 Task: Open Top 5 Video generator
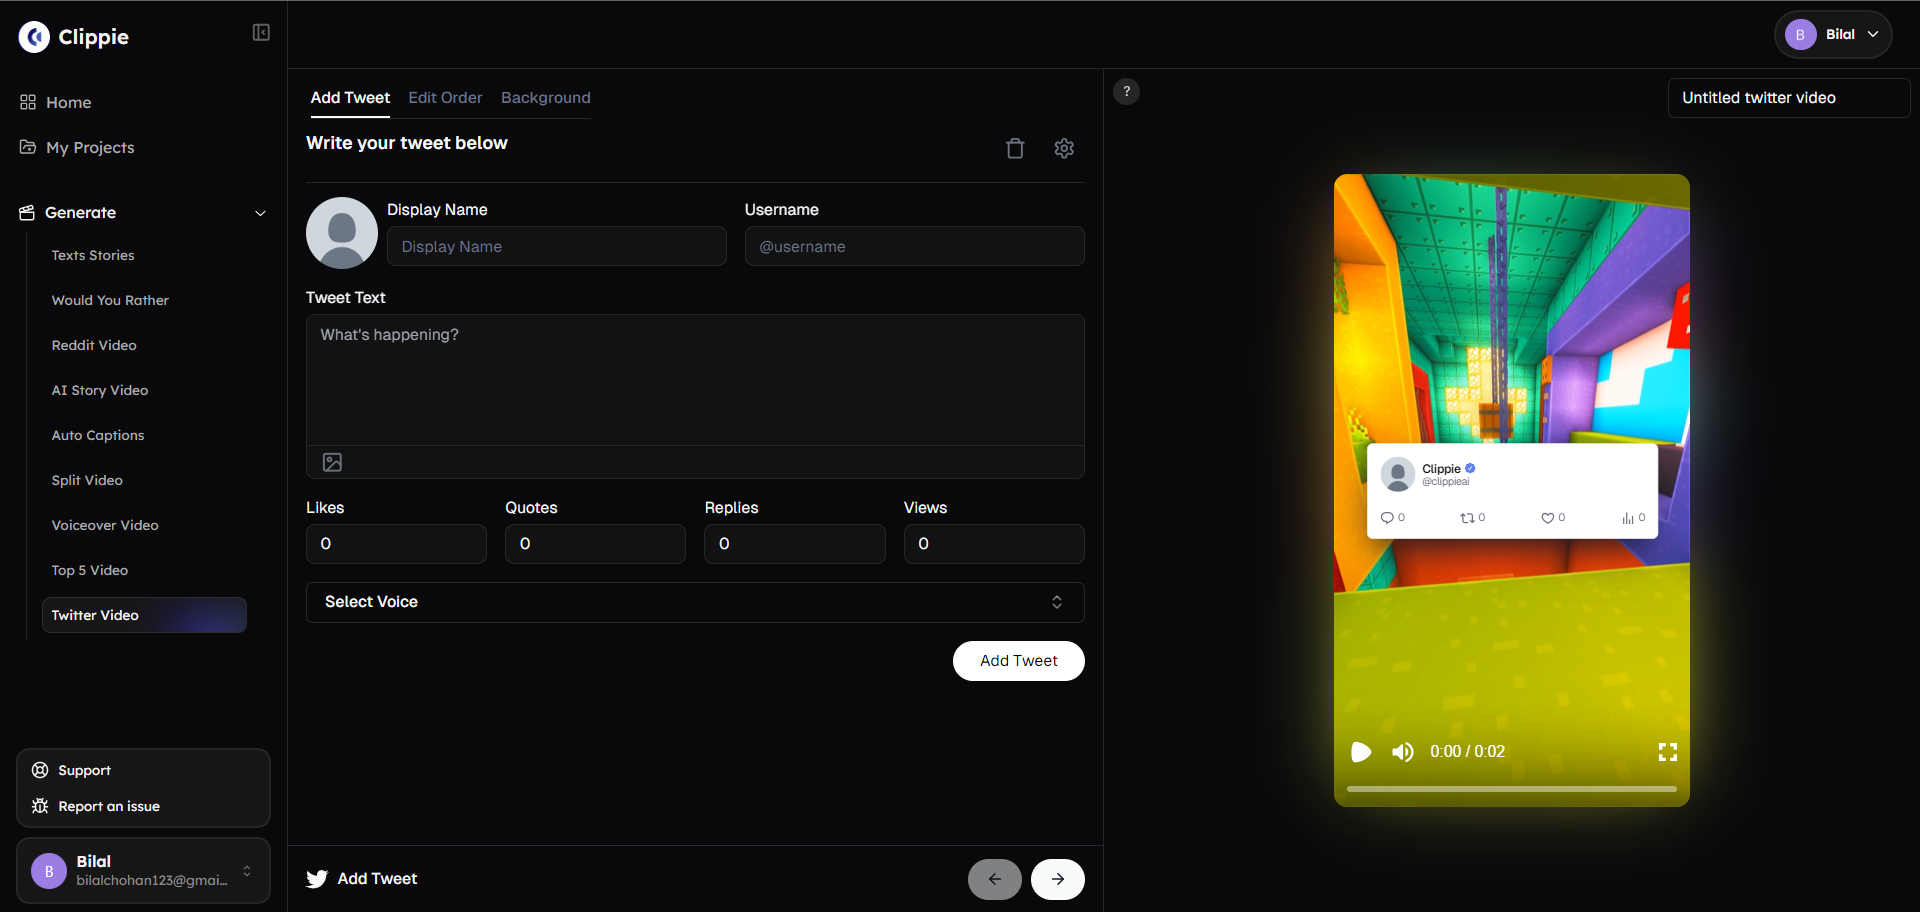pyautogui.click(x=90, y=570)
